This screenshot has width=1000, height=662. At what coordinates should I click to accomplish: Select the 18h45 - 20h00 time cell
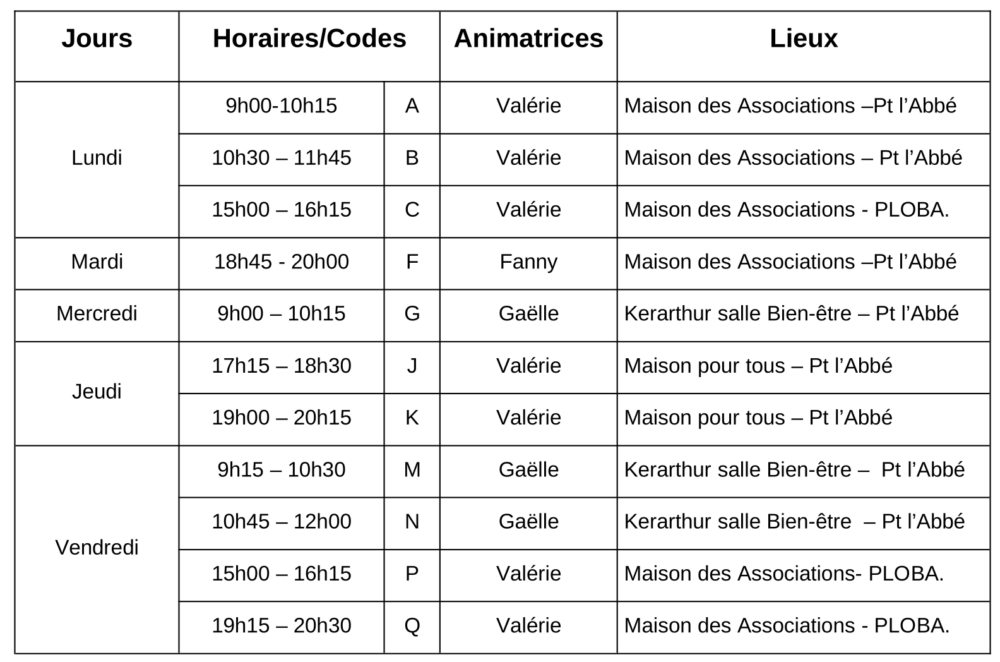click(x=281, y=262)
